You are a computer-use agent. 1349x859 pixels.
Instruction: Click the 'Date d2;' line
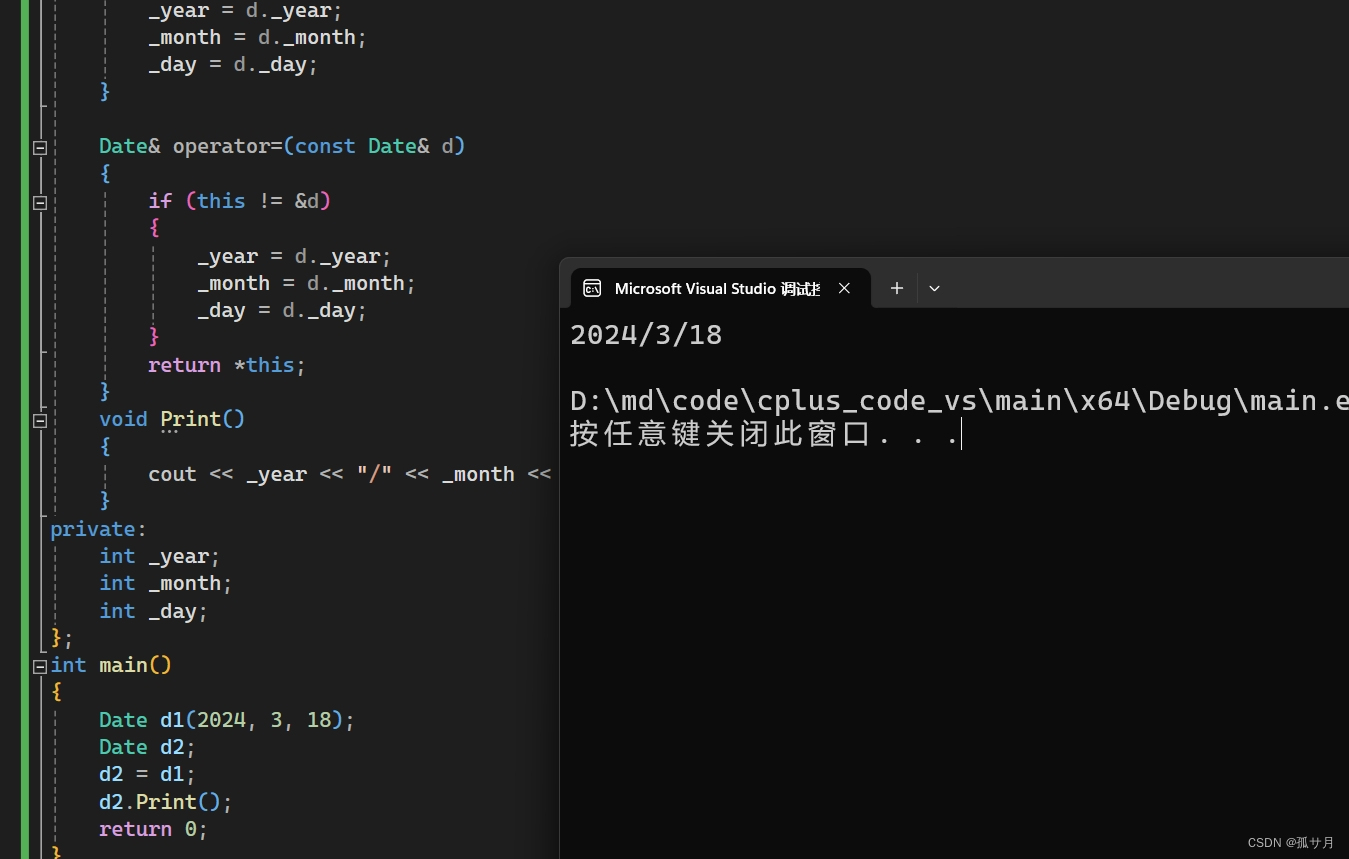(x=147, y=747)
